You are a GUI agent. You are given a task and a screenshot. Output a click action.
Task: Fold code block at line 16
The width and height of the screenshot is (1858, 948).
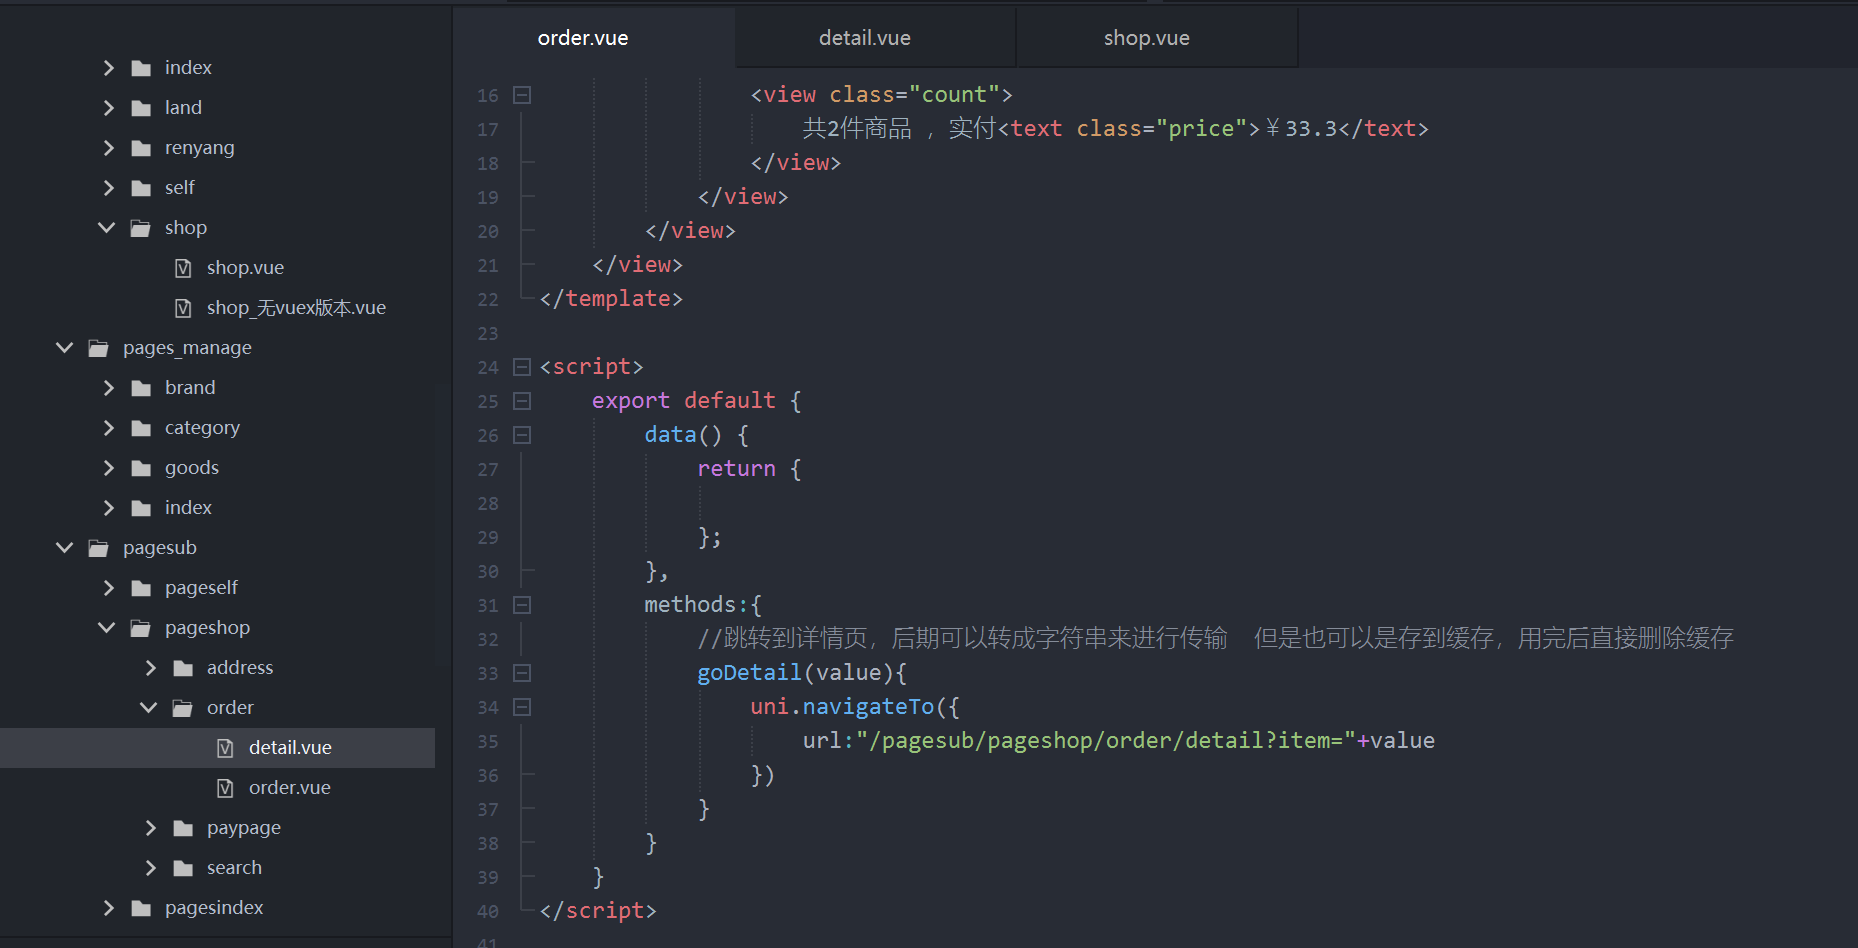tap(522, 95)
